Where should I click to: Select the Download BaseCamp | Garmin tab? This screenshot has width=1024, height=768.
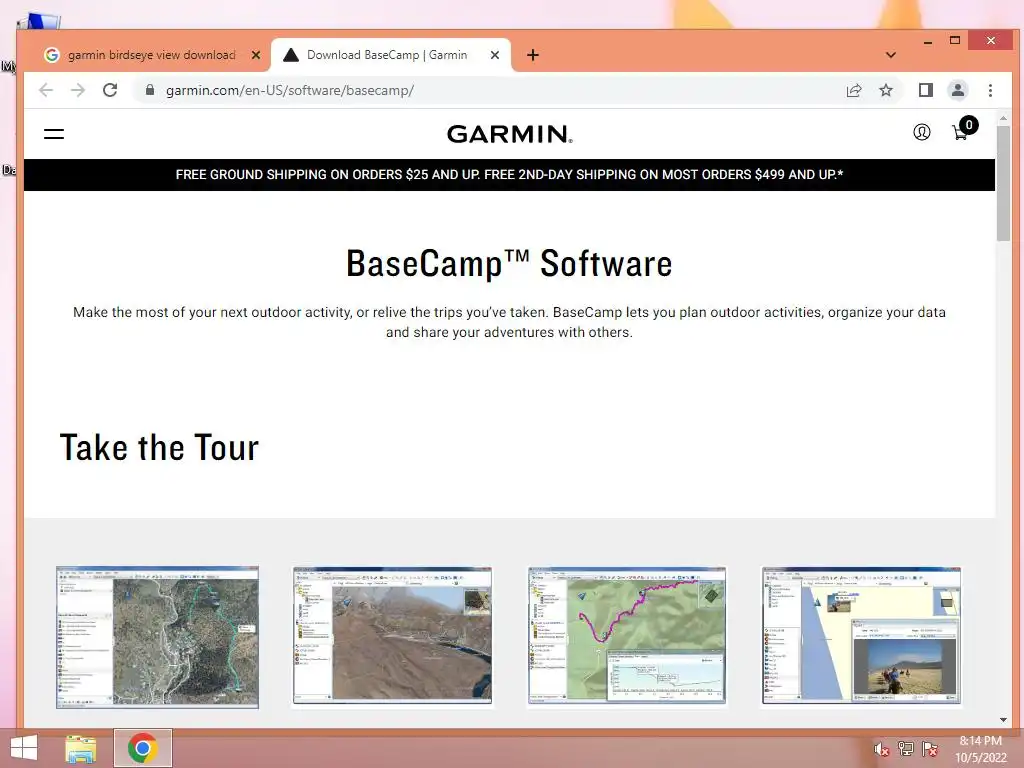391,55
